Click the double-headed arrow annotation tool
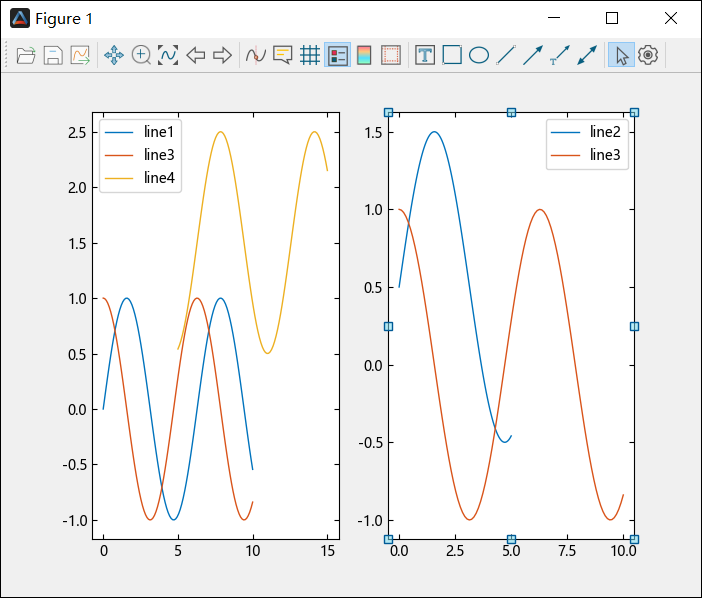This screenshot has width=702, height=598. (588, 55)
